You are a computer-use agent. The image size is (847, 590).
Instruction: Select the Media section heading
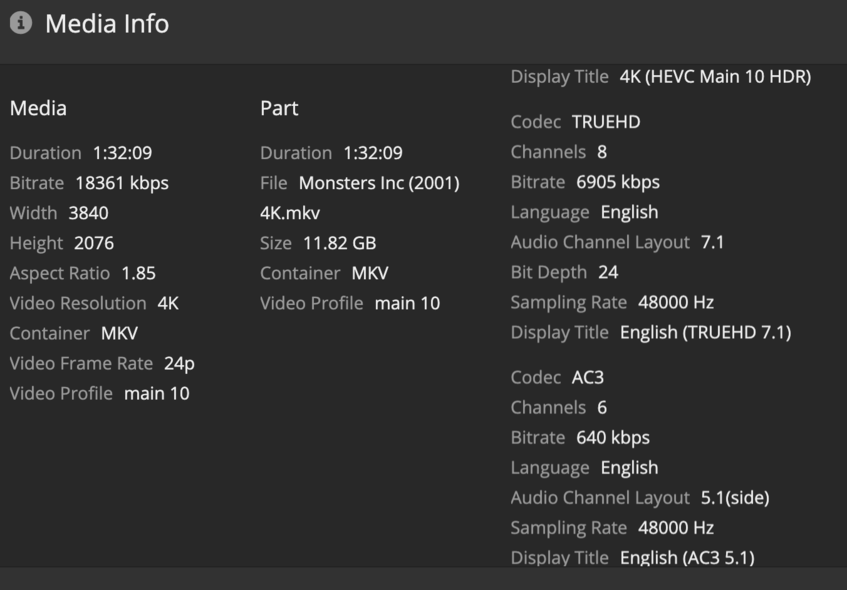point(38,108)
